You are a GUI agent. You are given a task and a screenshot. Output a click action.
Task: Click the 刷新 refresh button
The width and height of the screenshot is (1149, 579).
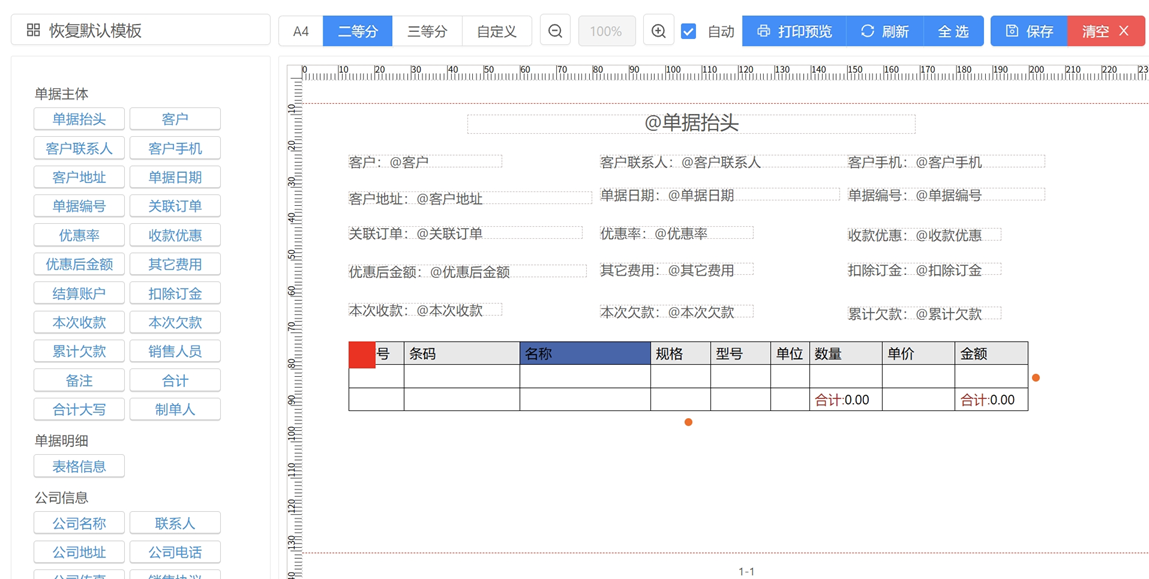coord(884,31)
